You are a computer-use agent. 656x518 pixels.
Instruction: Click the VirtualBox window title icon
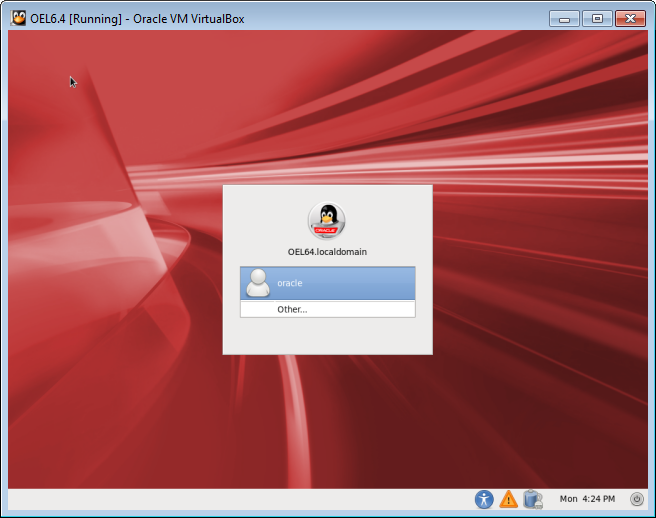point(18,18)
